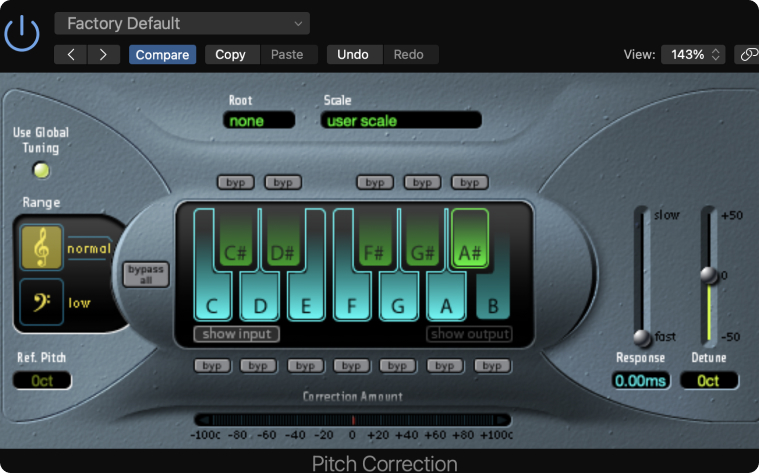Toggle the Use Global Tuning LED
759x473 pixels.
pos(41,170)
